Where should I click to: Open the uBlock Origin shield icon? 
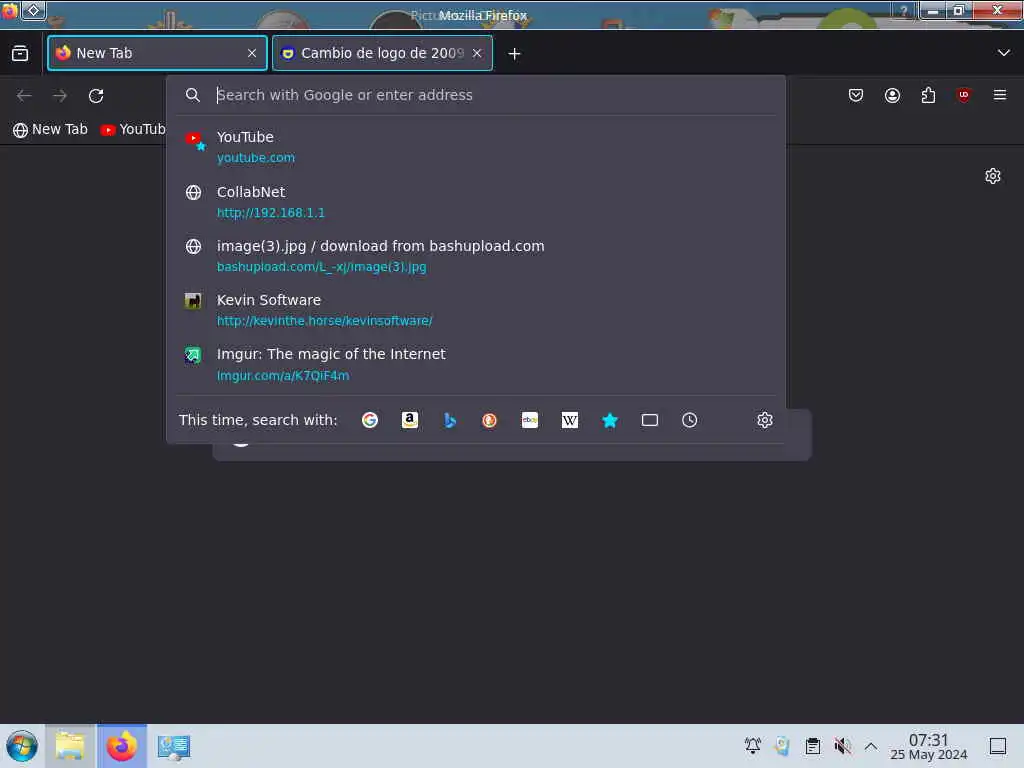pos(963,95)
